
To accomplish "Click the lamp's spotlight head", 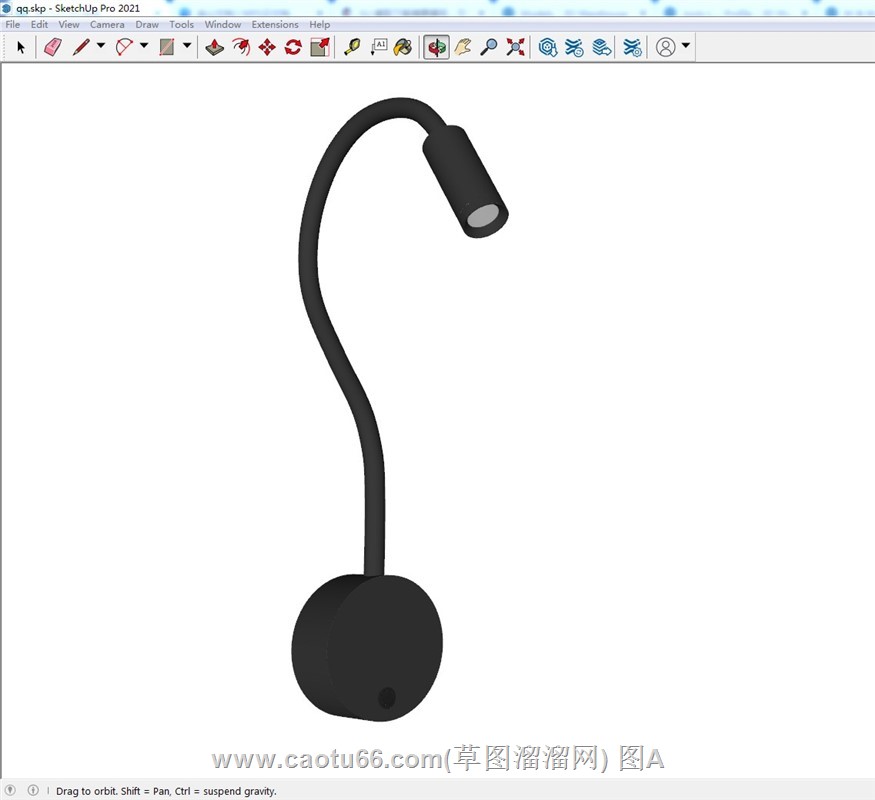I will tap(465, 181).
